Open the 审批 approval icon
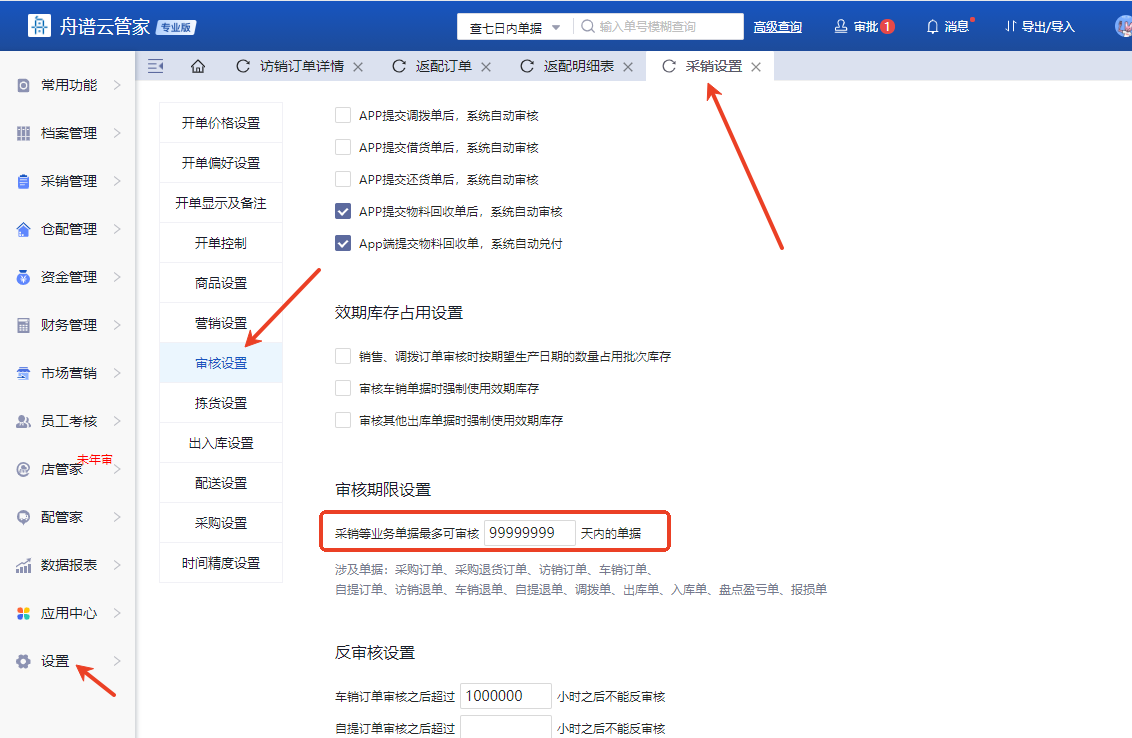The height and width of the screenshot is (738, 1132). [x=841, y=27]
